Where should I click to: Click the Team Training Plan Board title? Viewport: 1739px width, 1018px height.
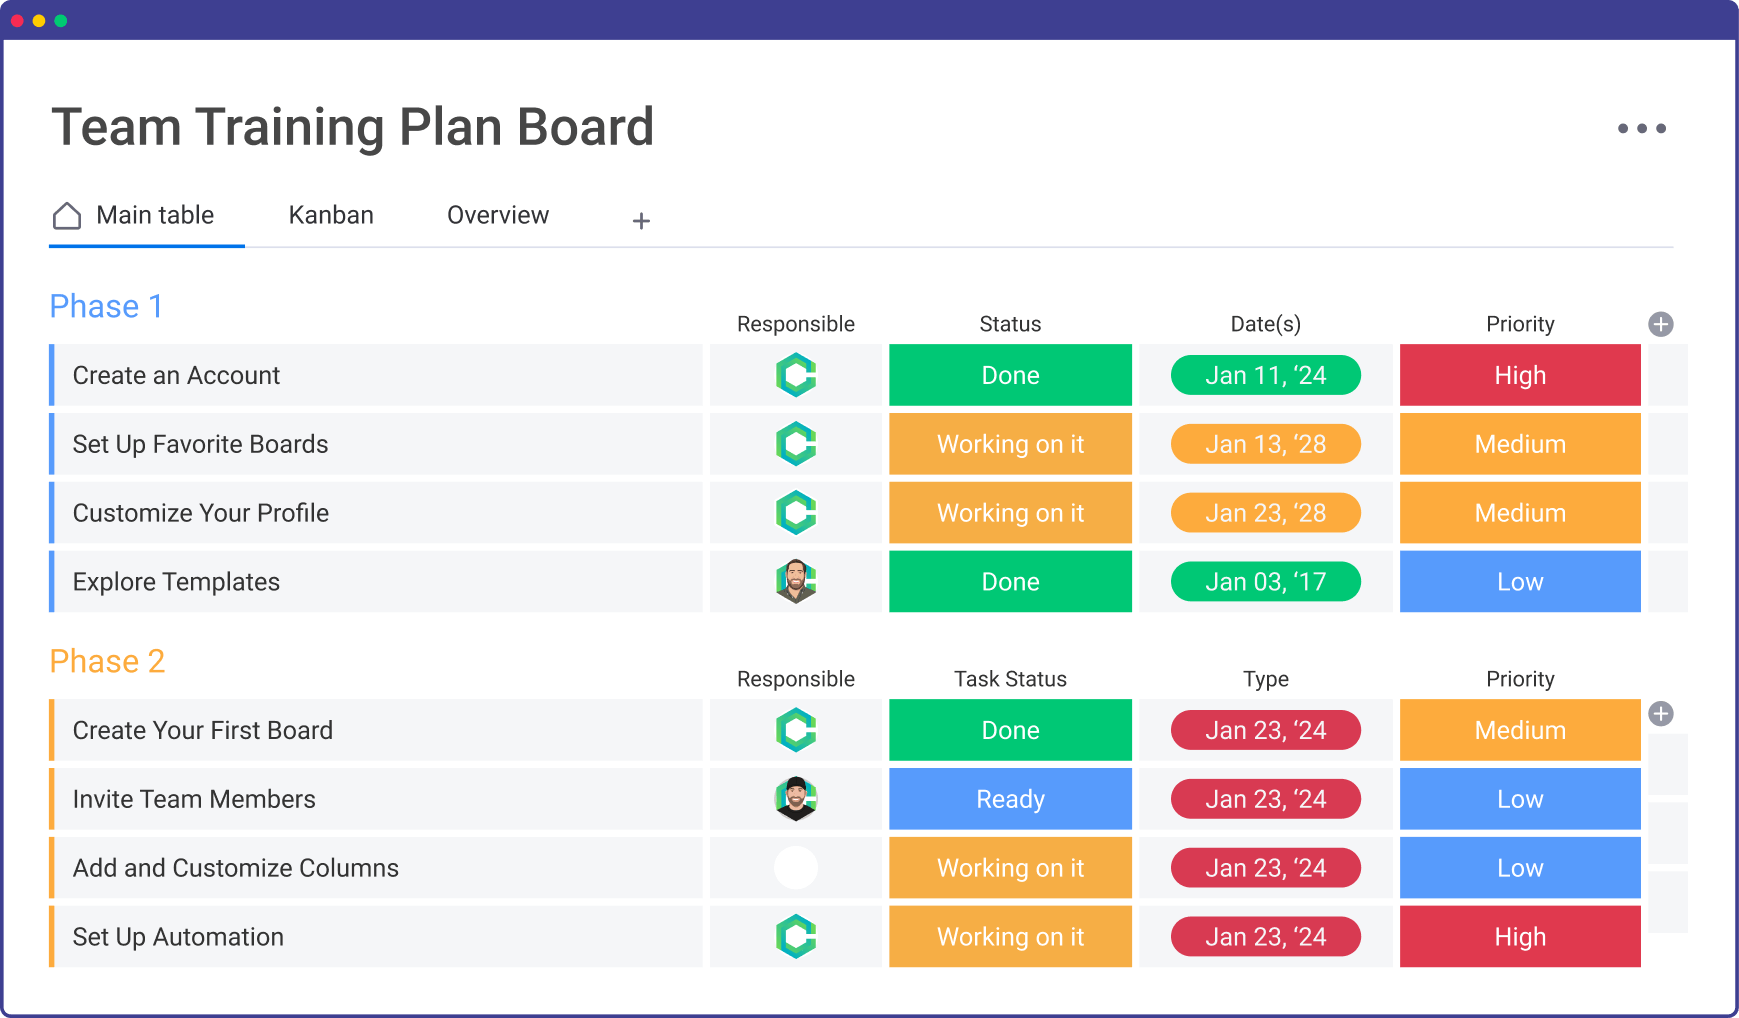tap(352, 127)
